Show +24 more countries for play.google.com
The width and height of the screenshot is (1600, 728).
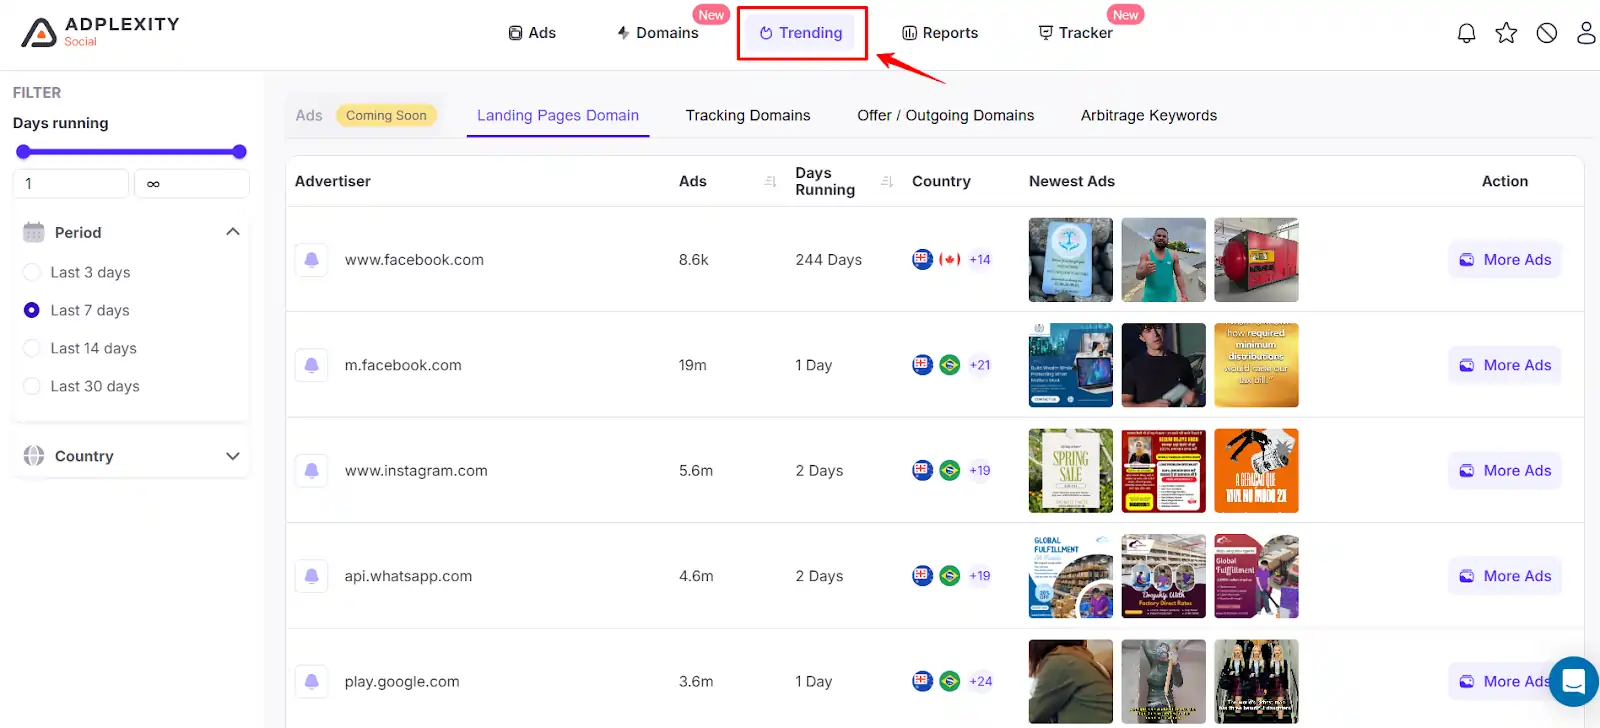(x=981, y=682)
